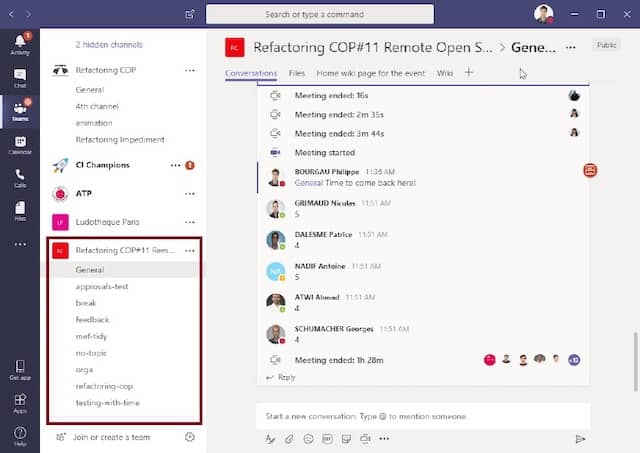
Task: Expand the 2 hidden channels link
Action: (x=109, y=44)
